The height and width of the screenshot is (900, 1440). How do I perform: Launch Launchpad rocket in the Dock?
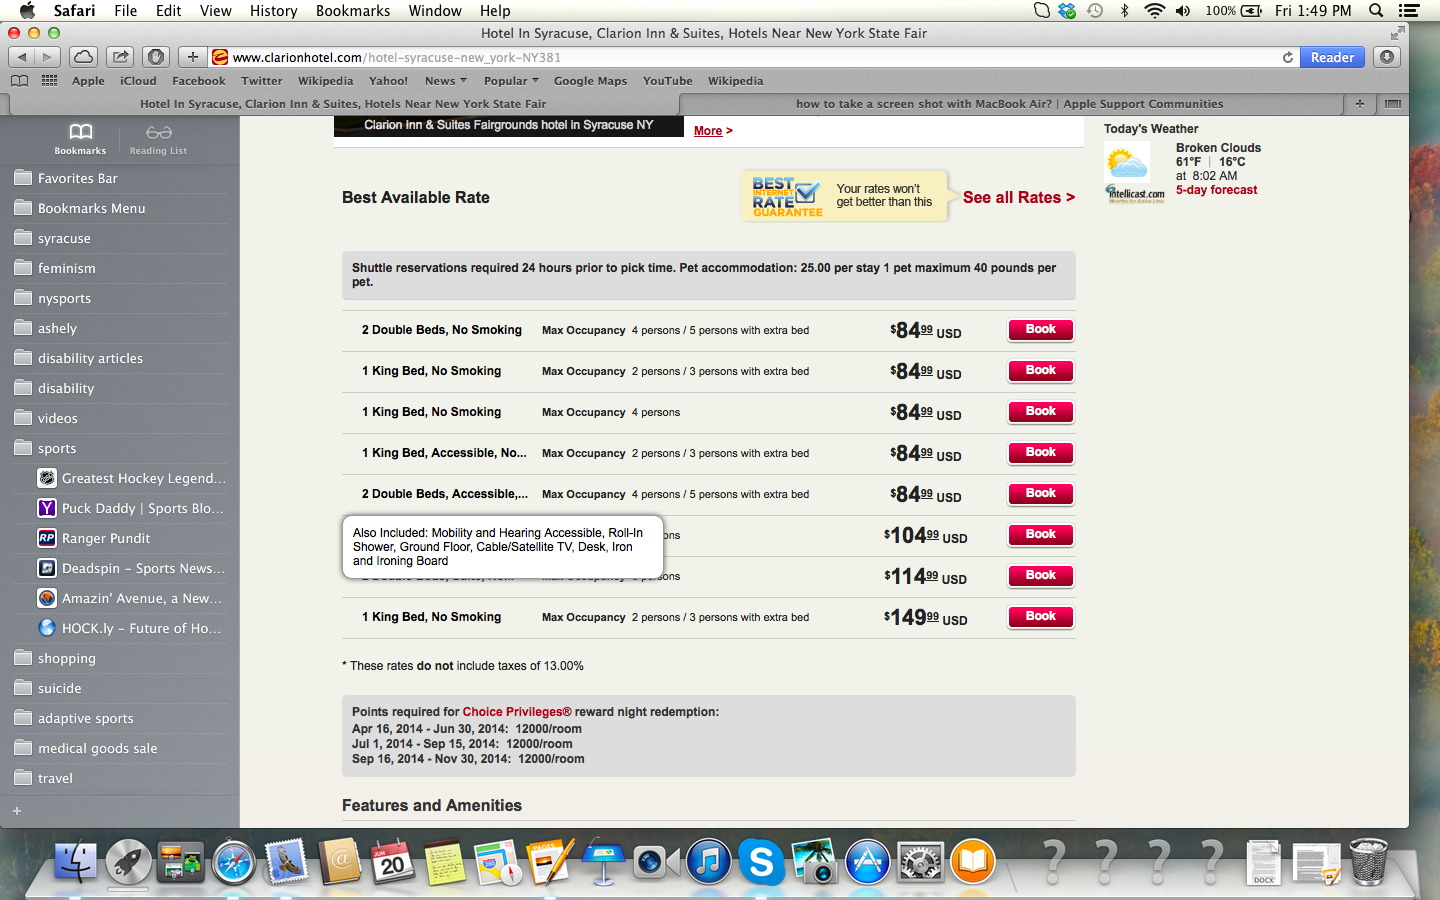(129, 861)
